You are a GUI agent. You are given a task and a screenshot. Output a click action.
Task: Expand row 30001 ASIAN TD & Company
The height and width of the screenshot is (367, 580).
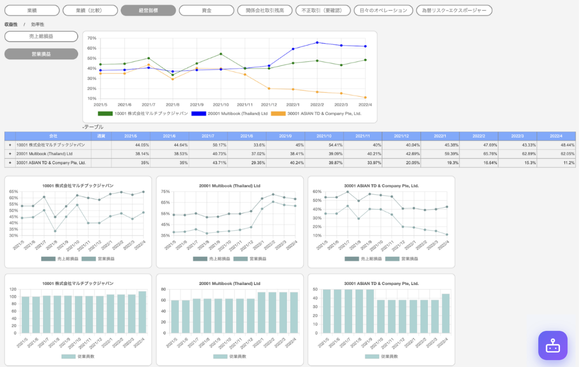pyautogui.click(x=10, y=162)
